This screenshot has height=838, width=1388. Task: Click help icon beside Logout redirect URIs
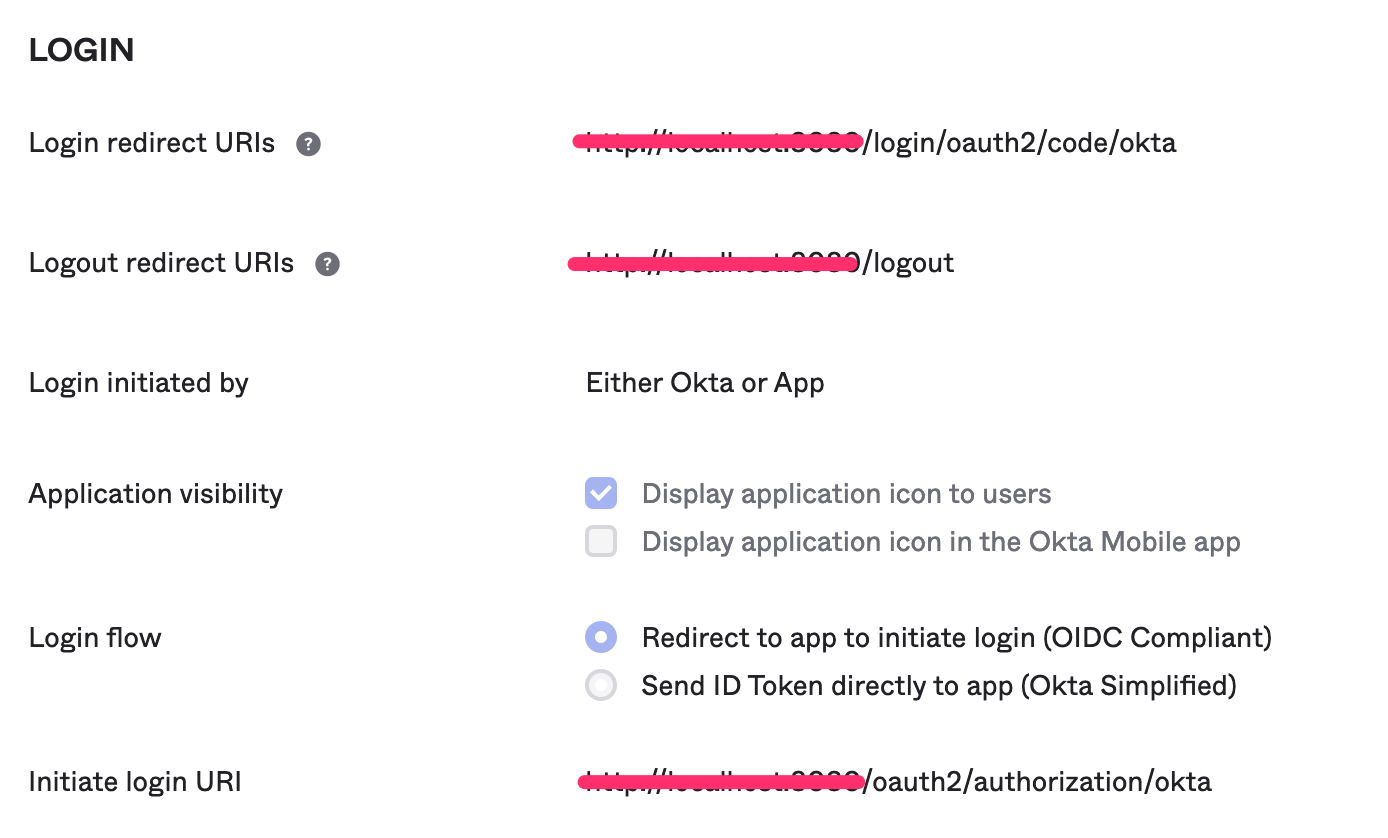(327, 264)
